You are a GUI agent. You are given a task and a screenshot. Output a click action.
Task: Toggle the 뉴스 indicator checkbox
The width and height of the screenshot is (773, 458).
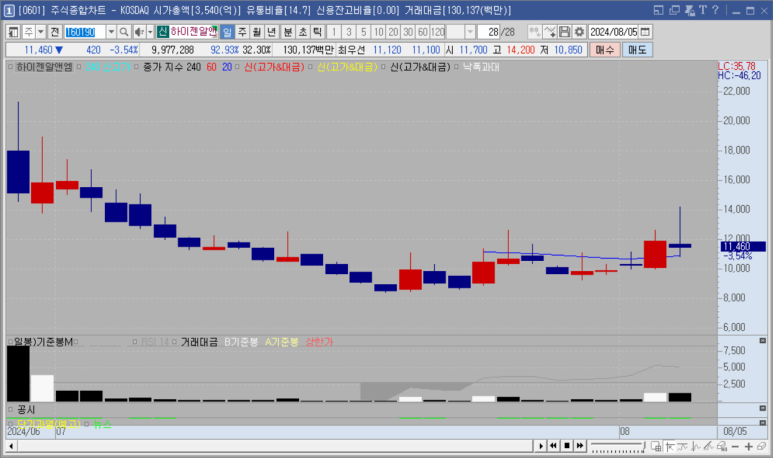click(87, 424)
